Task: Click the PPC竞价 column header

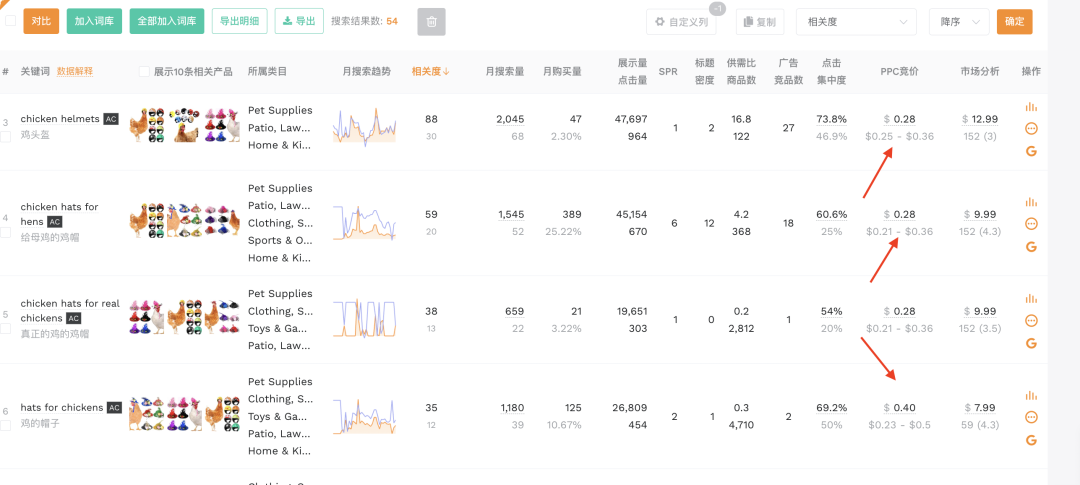Action: (x=900, y=72)
